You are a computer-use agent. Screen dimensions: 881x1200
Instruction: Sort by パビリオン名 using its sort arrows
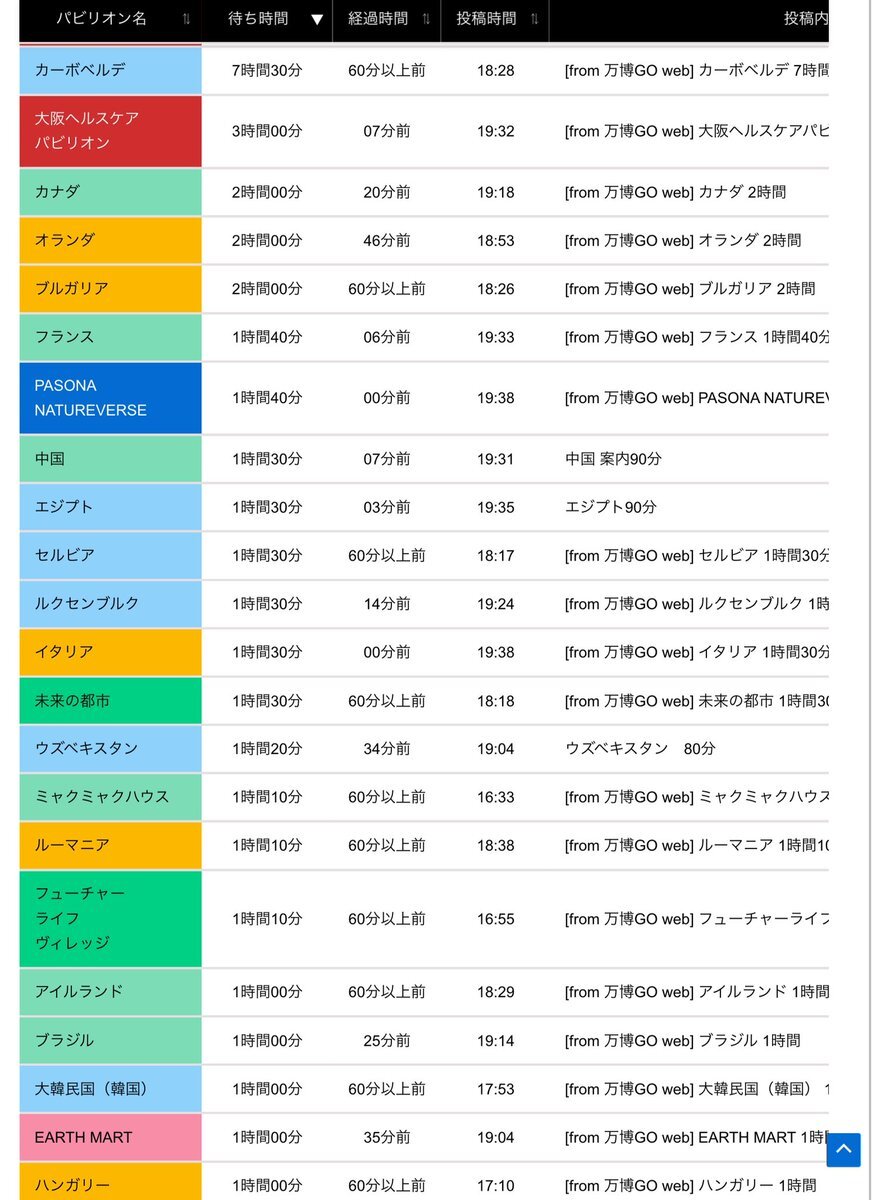click(x=186, y=19)
